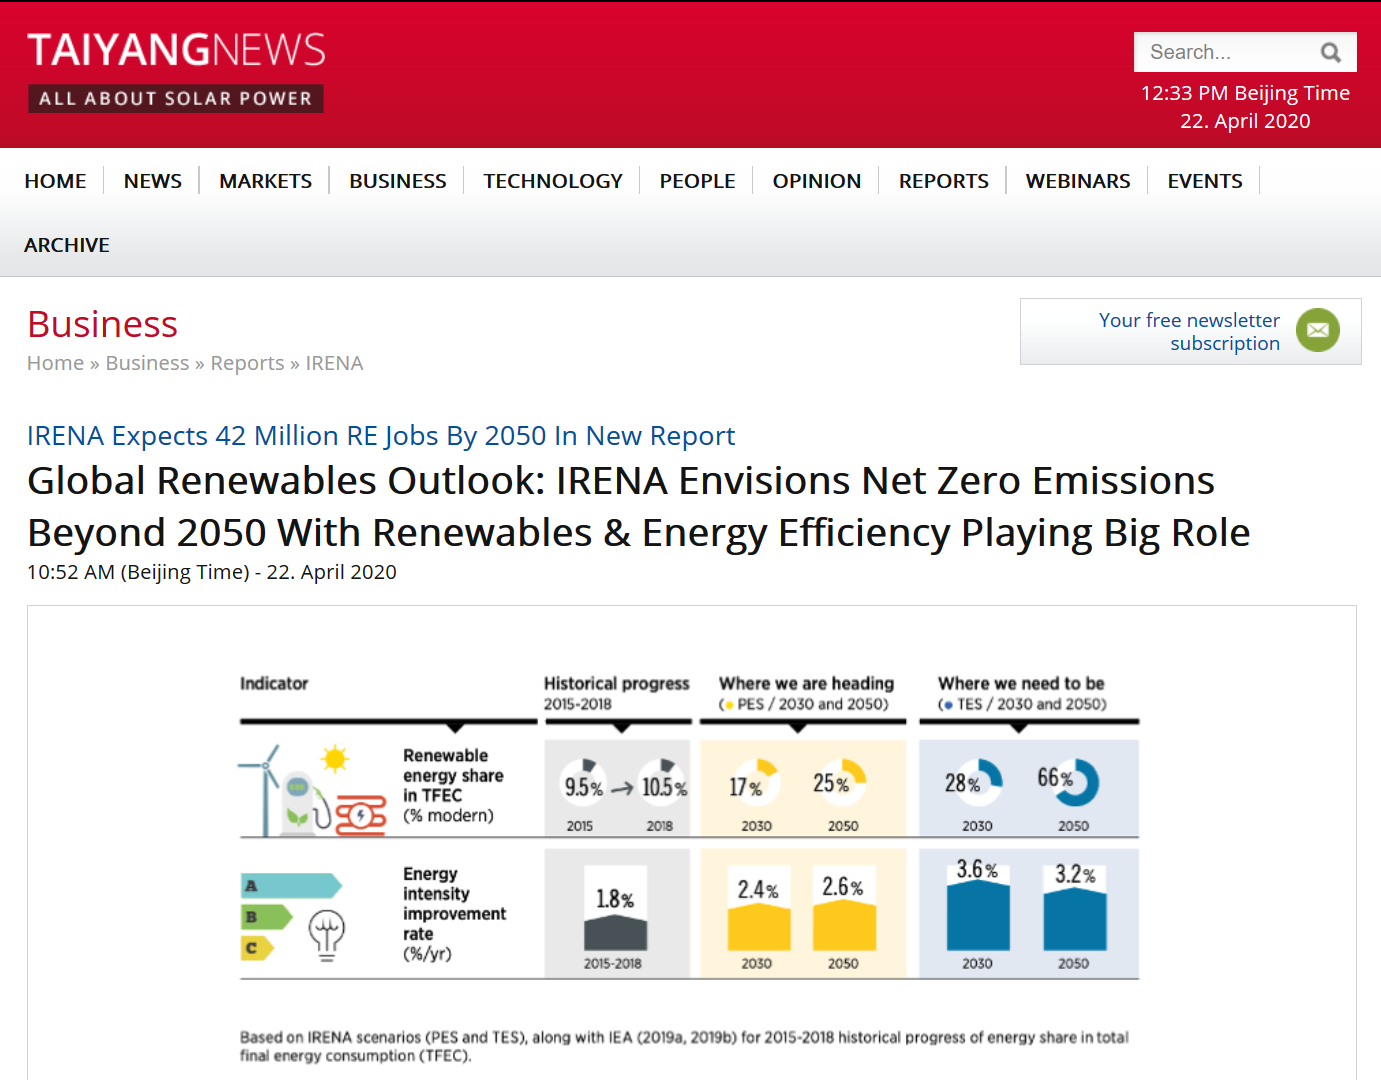The width and height of the screenshot is (1381, 1080).
Task: Open the PEOPLE menu item
Action: [697, 181]
